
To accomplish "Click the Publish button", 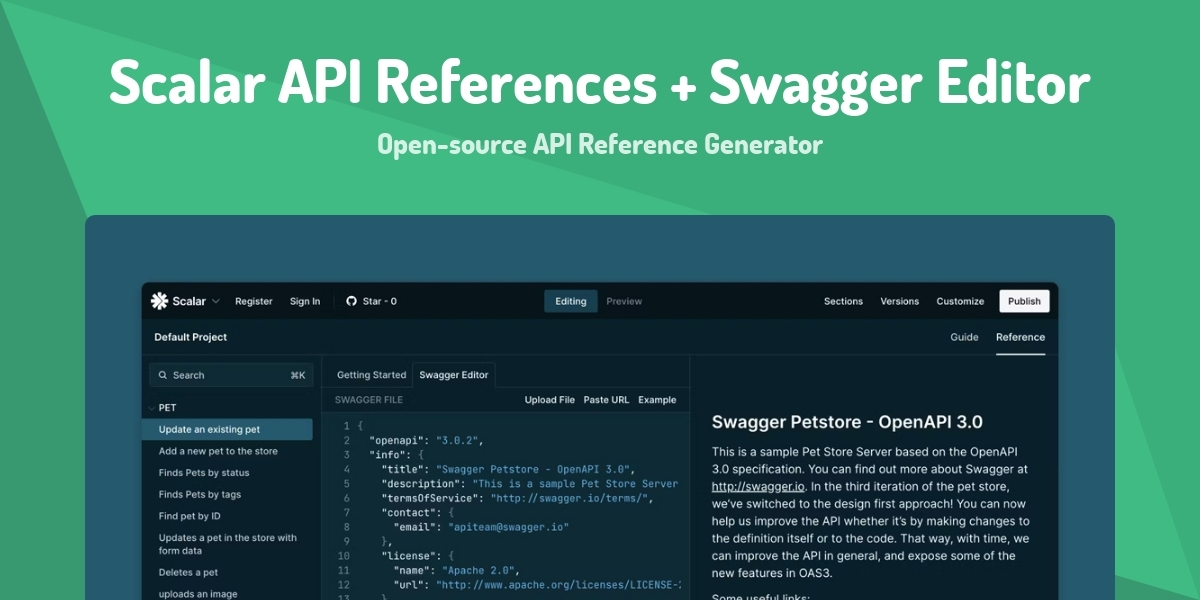I will 1024,300.
